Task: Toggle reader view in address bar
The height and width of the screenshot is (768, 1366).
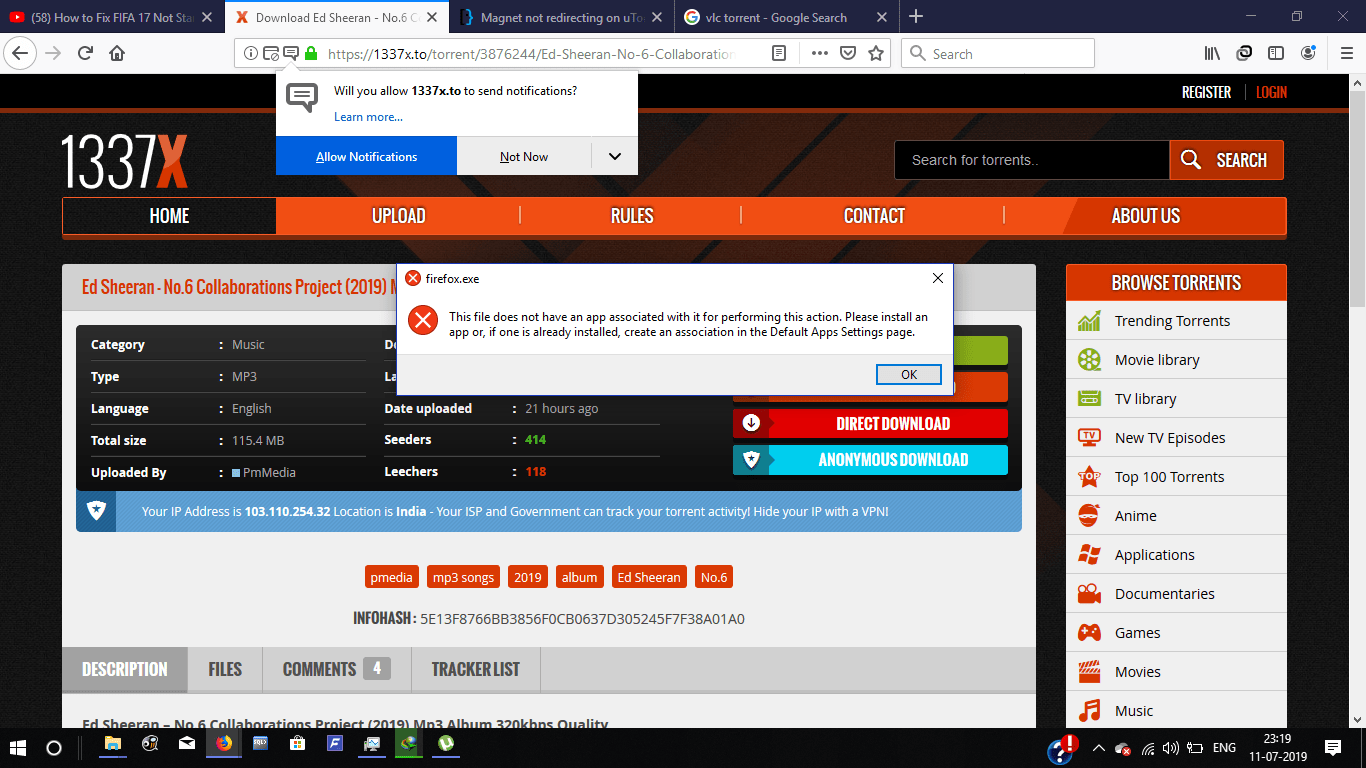Action: pyautogui.click(x=779, y=54)
